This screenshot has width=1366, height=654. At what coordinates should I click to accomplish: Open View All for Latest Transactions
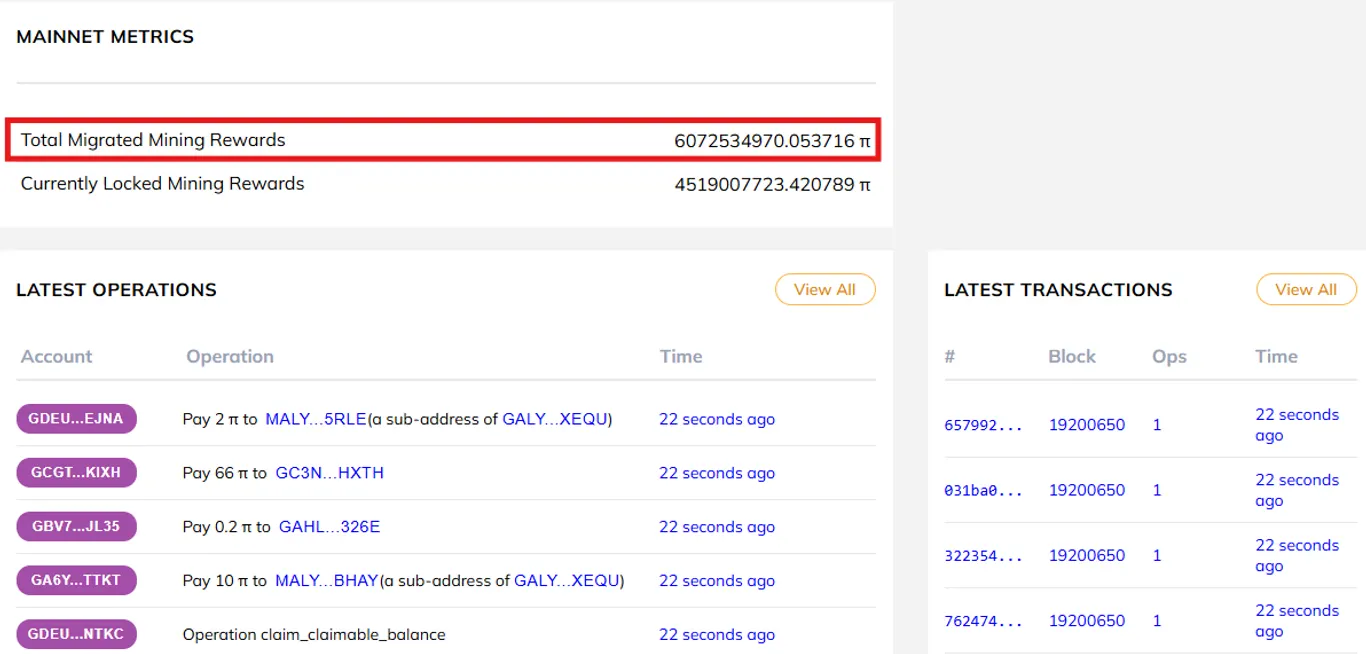pyautogui.click(x=1306, y=289)
